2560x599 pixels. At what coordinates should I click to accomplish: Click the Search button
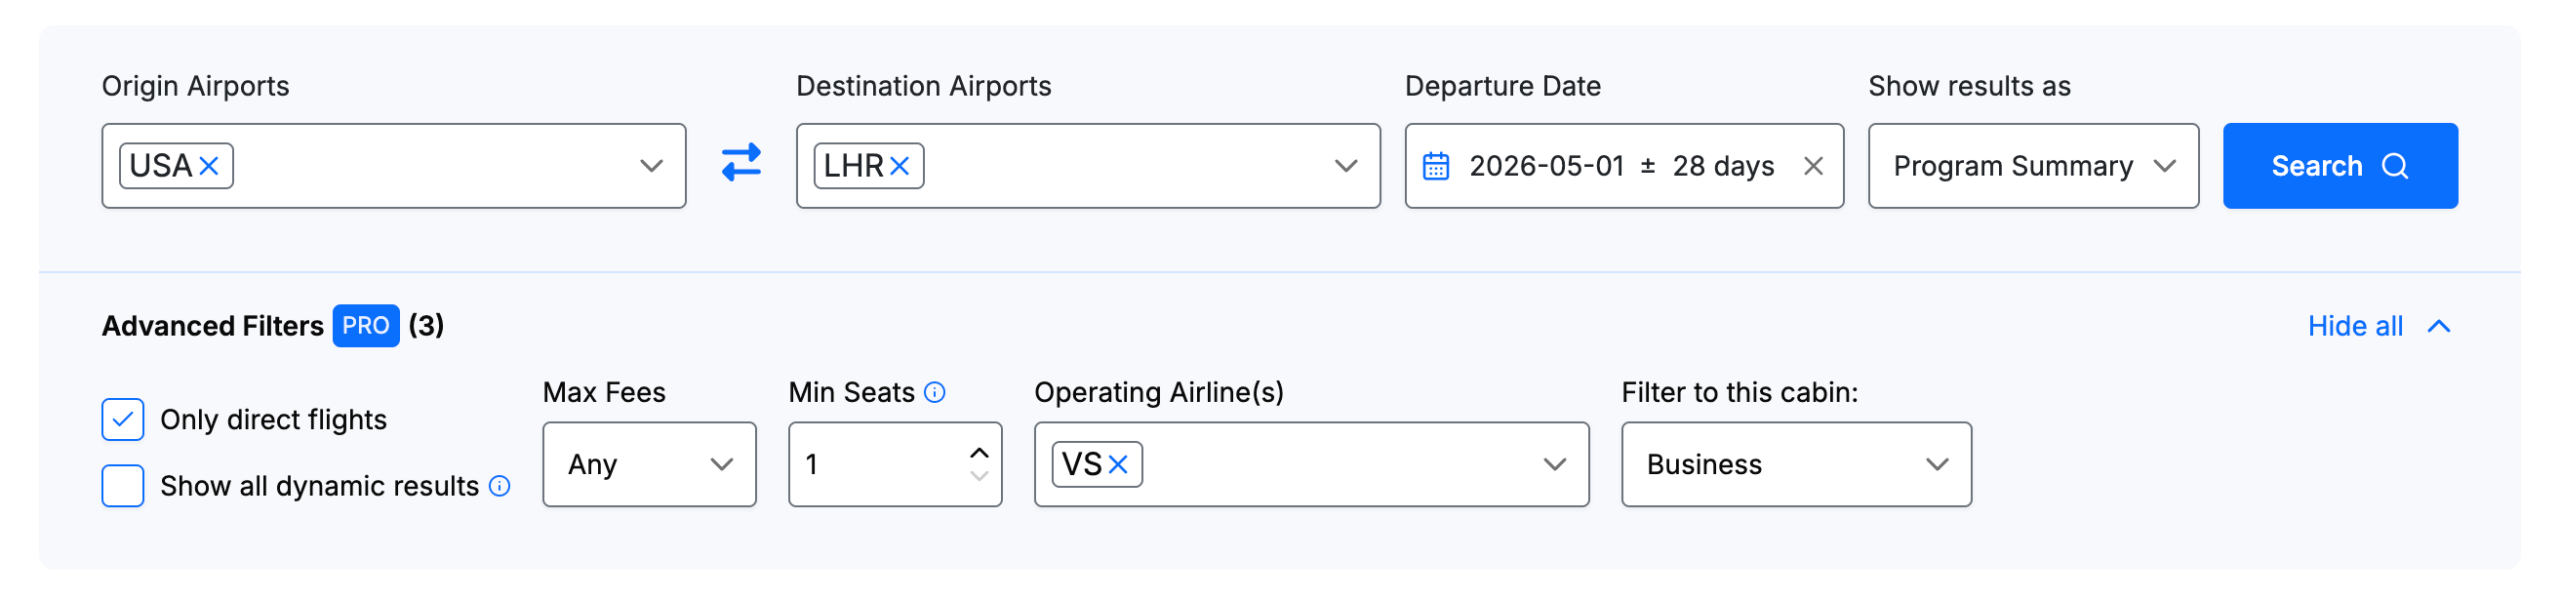click(x=2338, y=166)
